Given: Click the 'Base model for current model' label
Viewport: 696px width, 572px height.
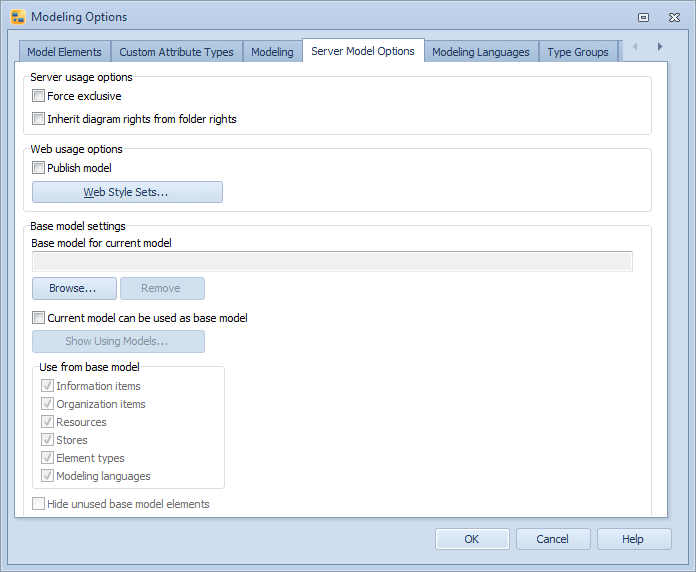Looking at the screenshot, I should tap(101, 243).
